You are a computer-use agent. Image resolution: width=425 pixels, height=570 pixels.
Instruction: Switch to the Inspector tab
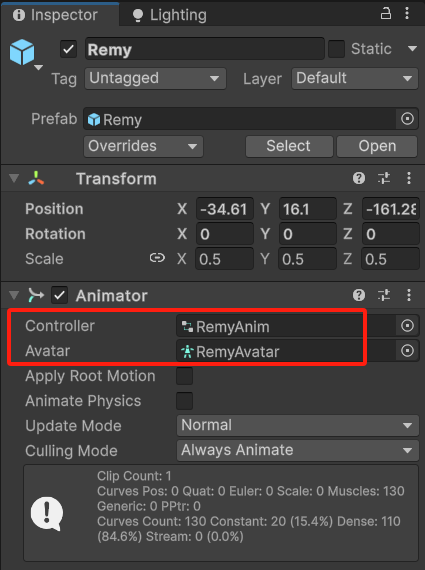click(60, 15)
